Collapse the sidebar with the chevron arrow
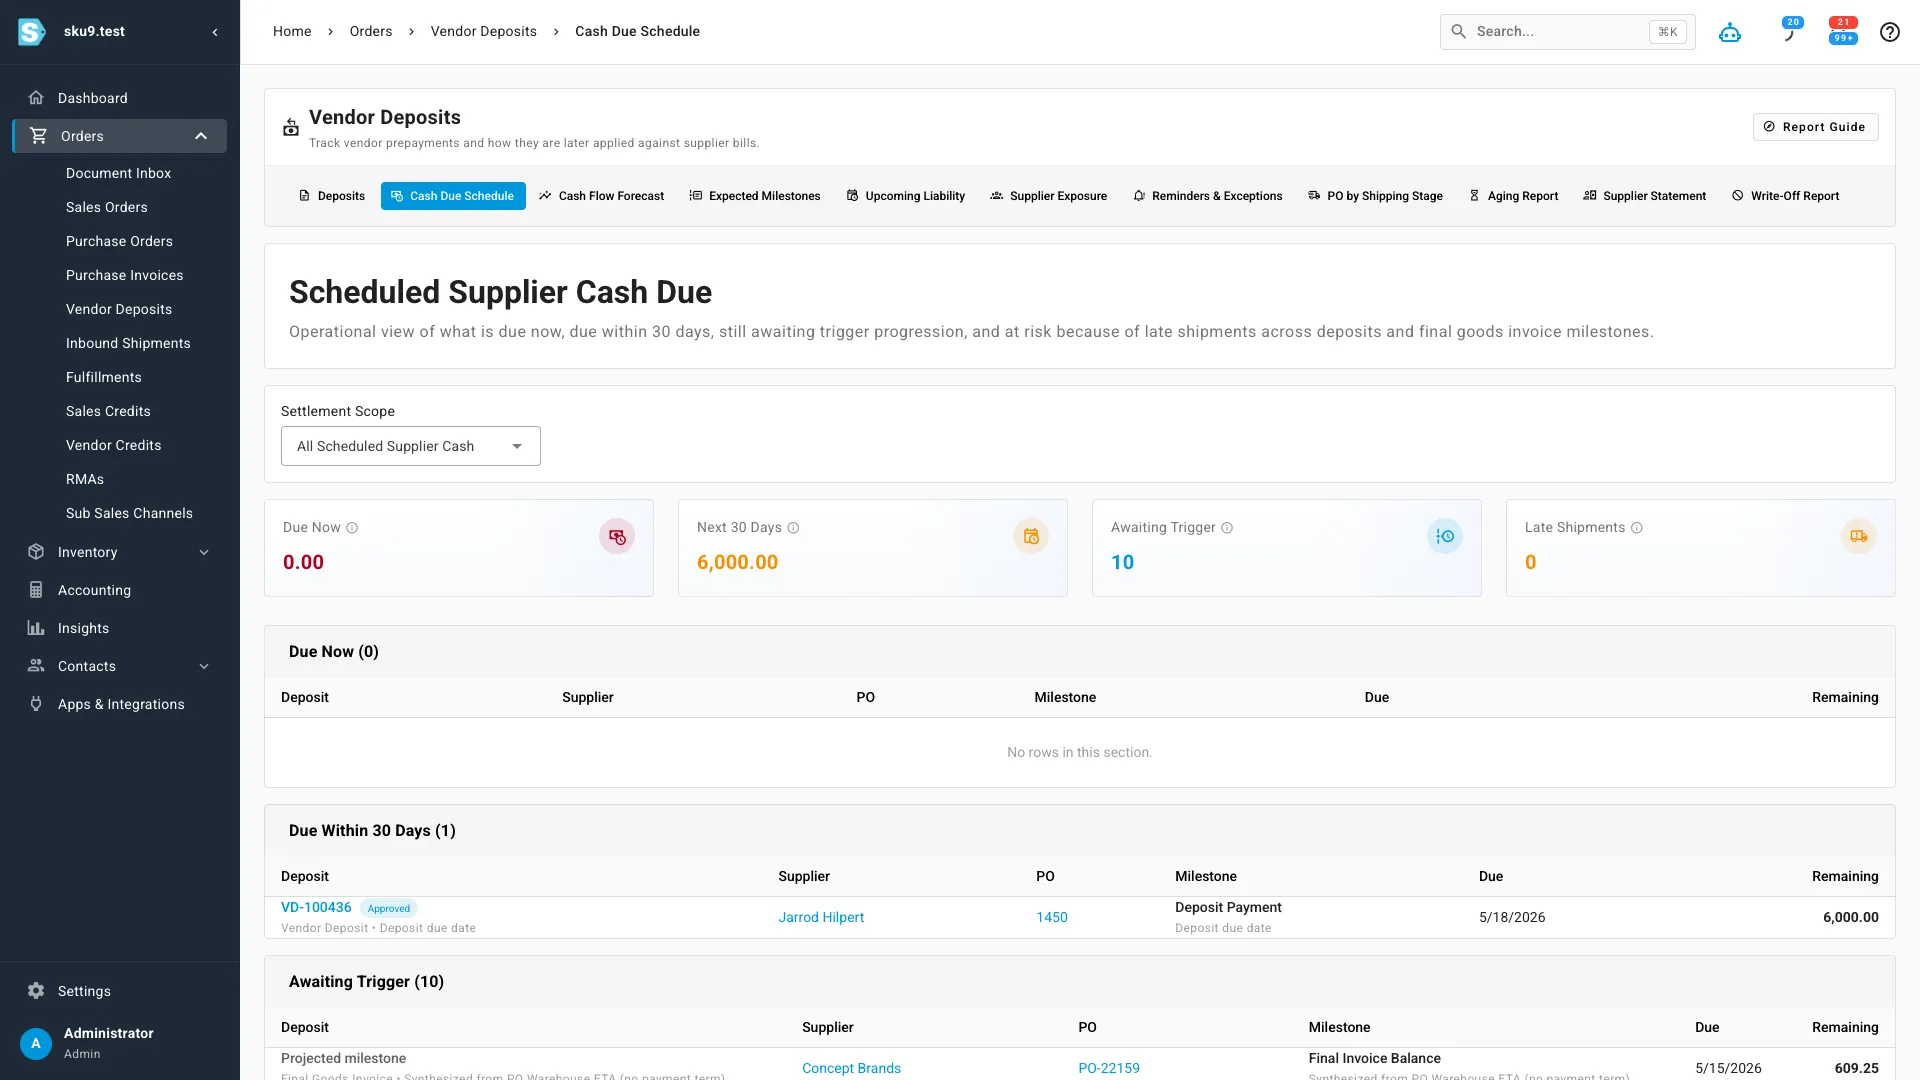This screenshot has width=1920, height=1080. [215, 32]
